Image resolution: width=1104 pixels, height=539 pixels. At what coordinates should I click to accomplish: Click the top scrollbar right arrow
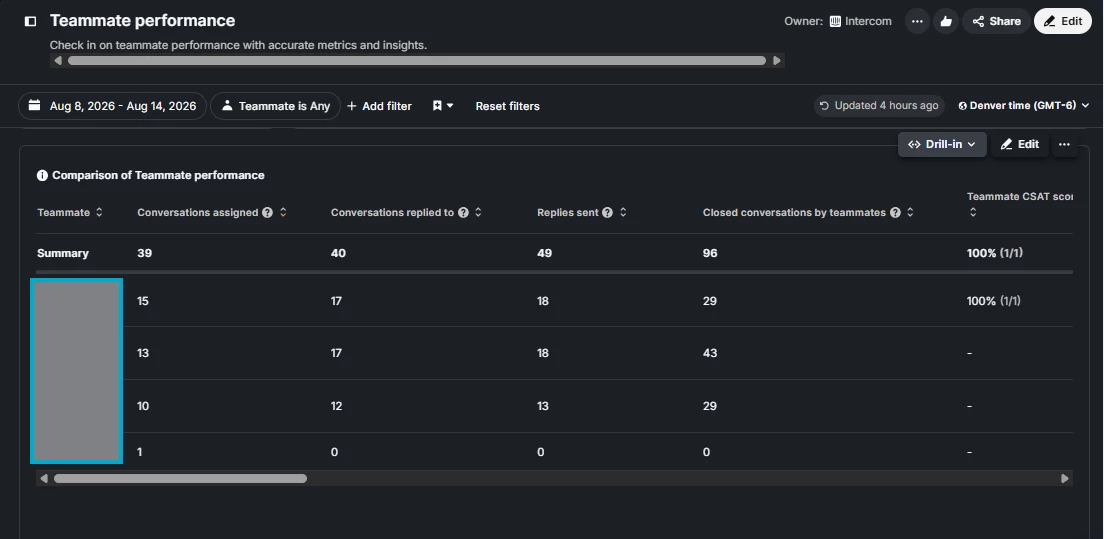777,61
